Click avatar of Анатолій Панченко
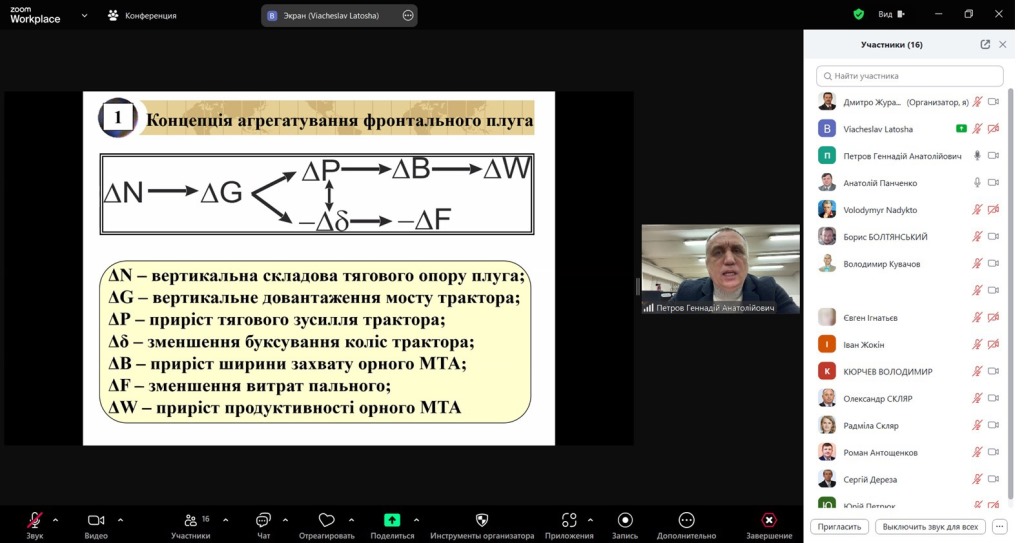 [827, 182]
